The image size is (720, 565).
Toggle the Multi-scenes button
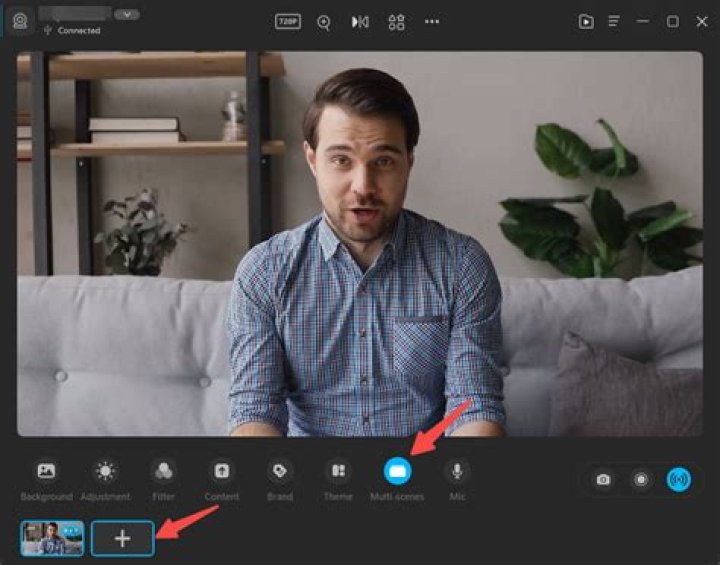(x=397, y=471)
